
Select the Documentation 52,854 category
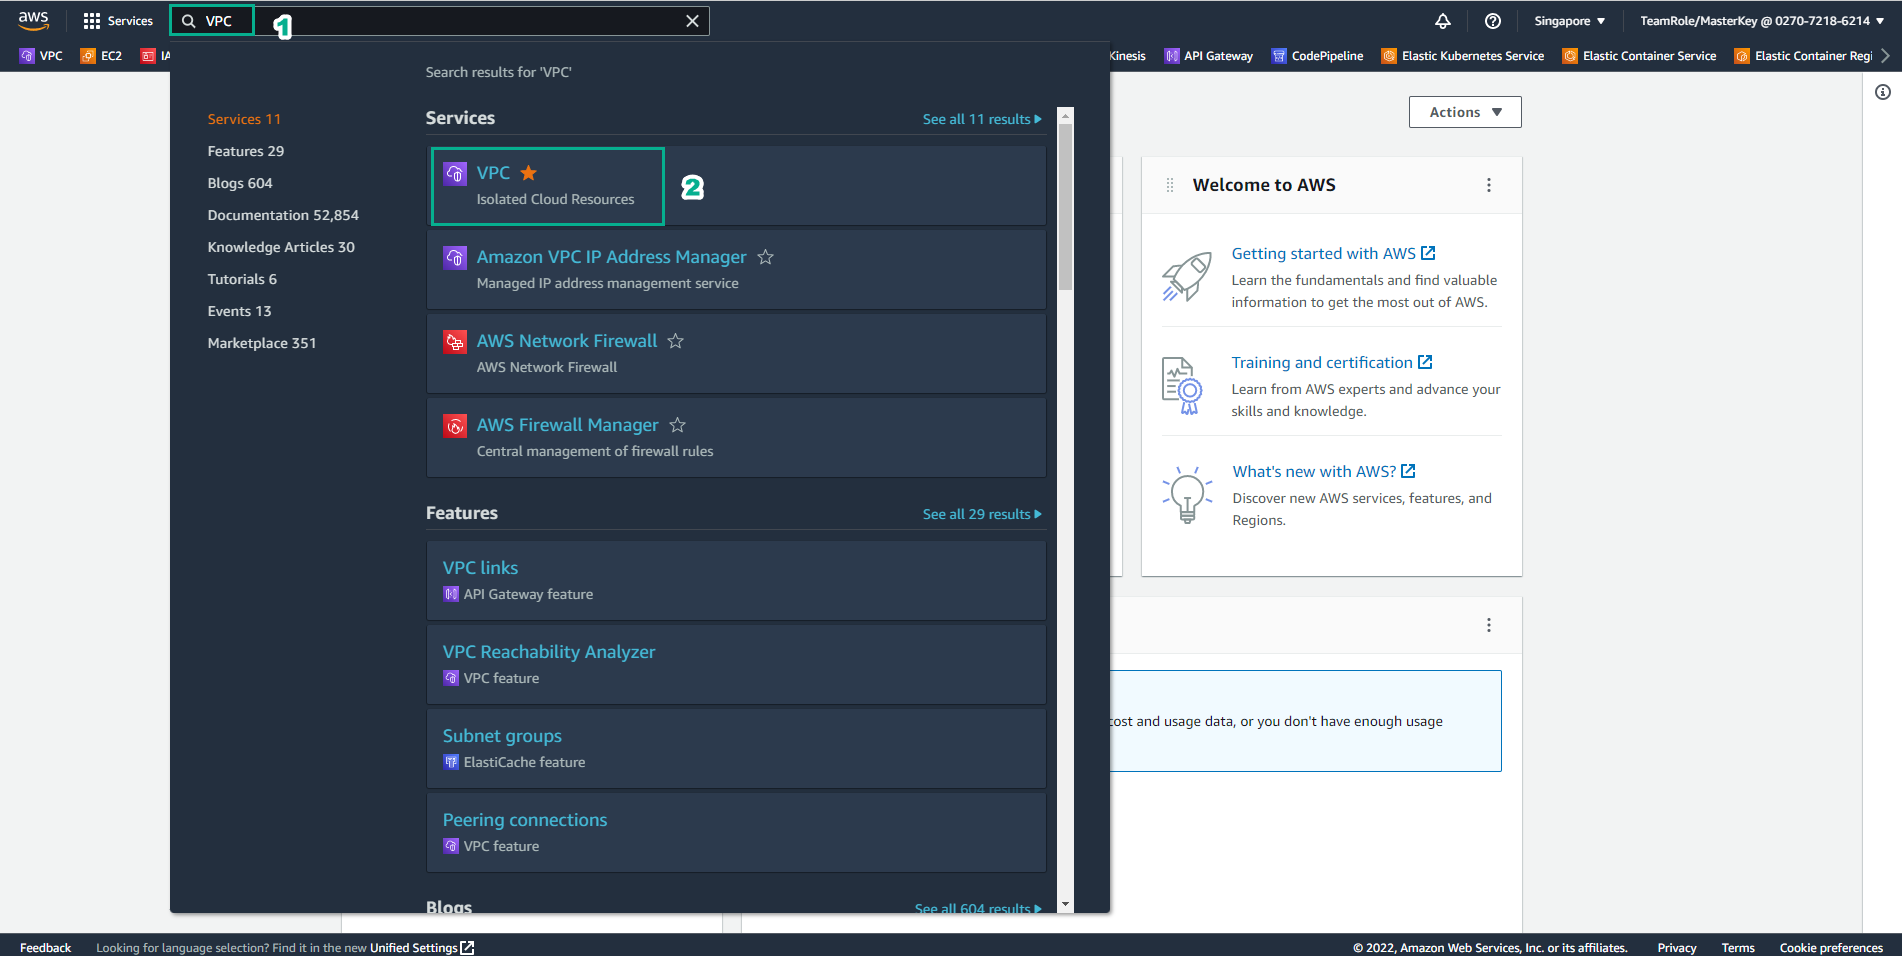(283, 214)
